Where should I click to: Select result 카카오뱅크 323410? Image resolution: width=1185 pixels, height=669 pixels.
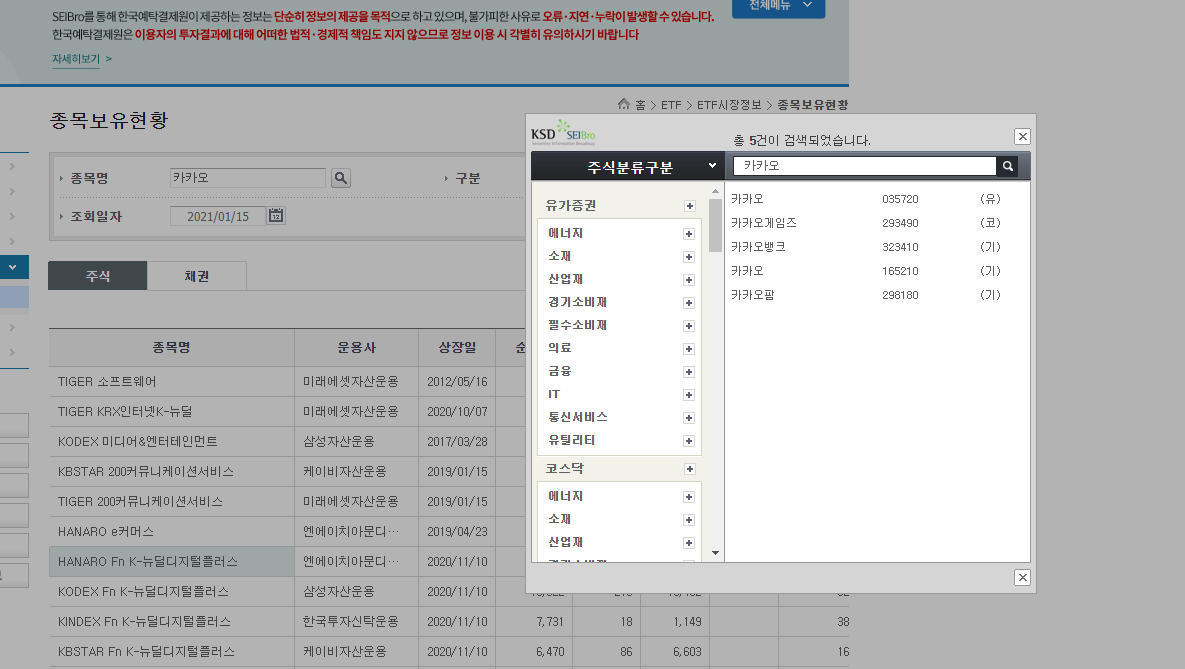click(x=867, y=247)
